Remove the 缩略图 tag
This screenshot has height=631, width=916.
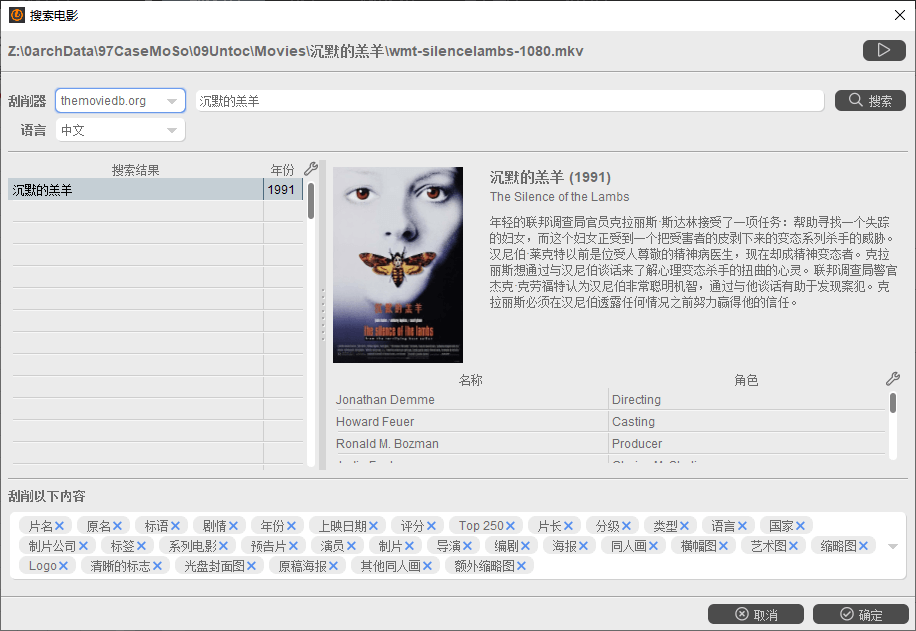(863, 546)
